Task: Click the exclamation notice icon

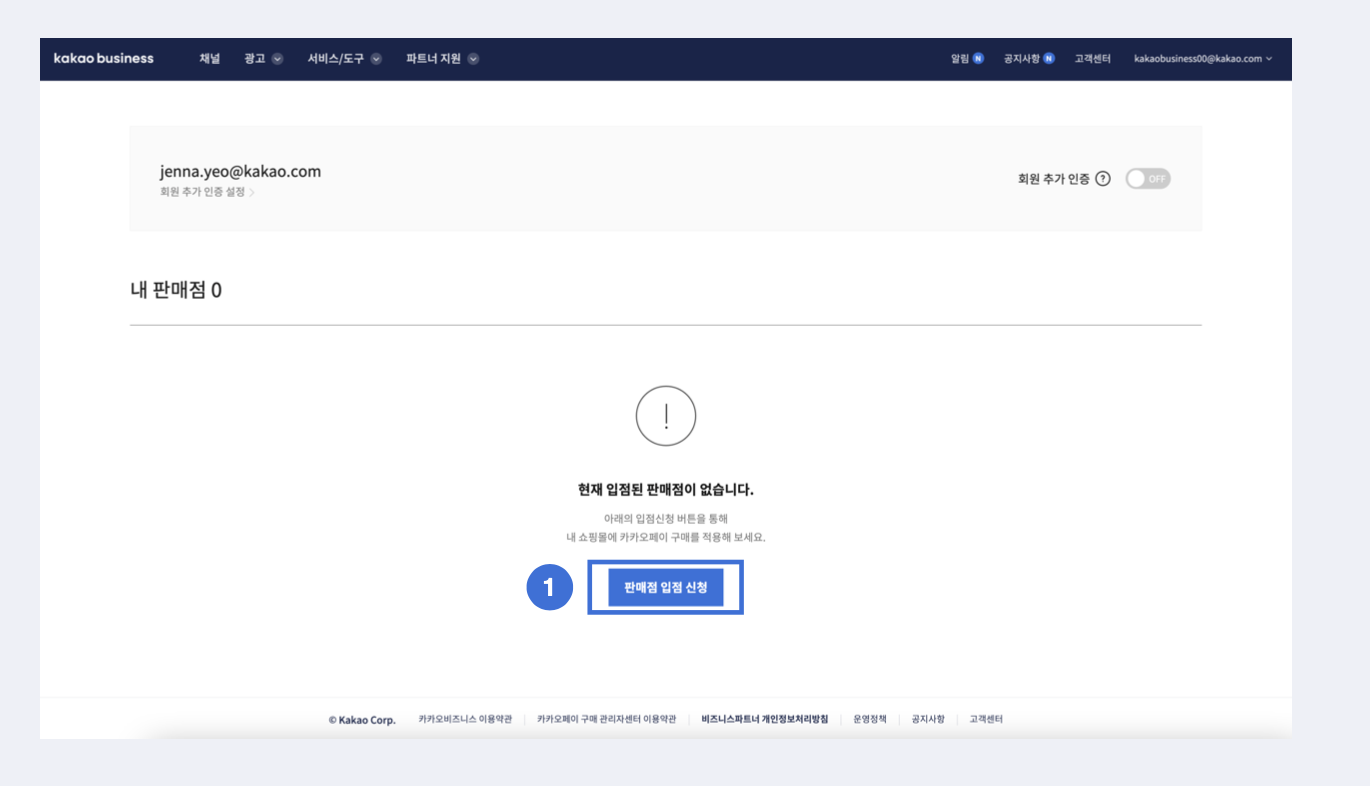Action: point(666,416)
